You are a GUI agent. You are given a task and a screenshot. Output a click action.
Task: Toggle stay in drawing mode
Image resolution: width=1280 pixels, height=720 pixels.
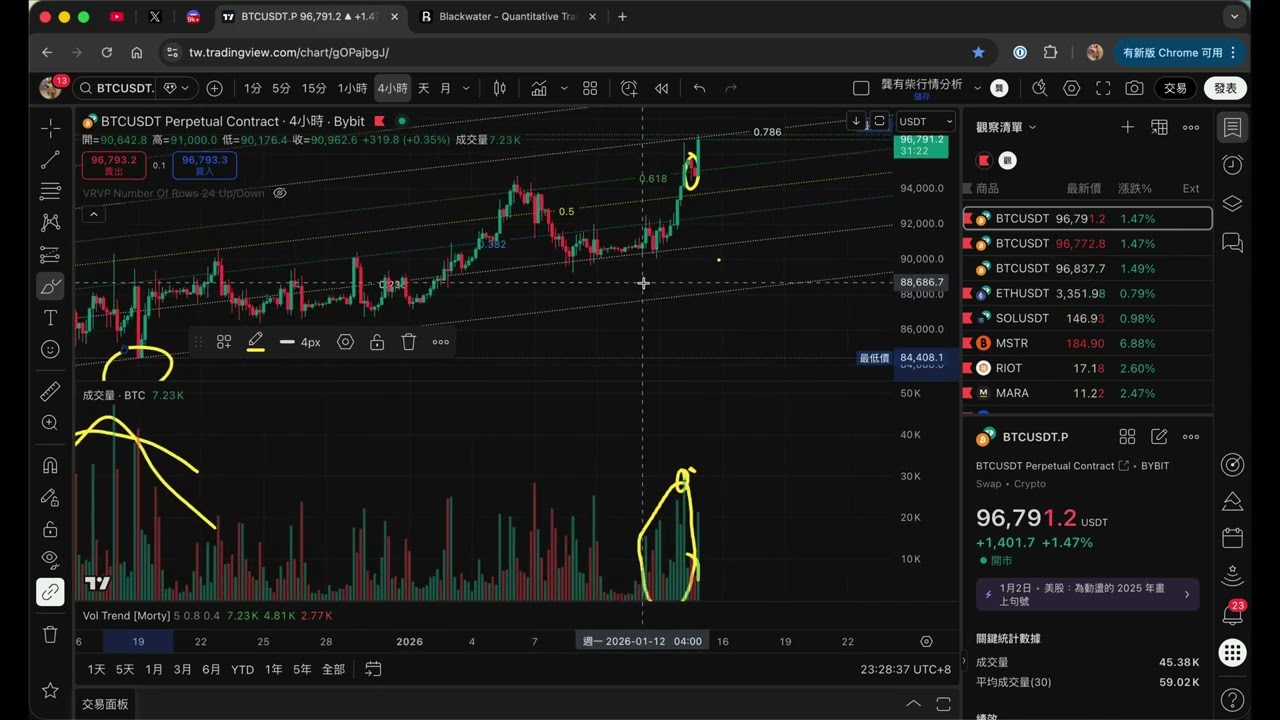50,497
